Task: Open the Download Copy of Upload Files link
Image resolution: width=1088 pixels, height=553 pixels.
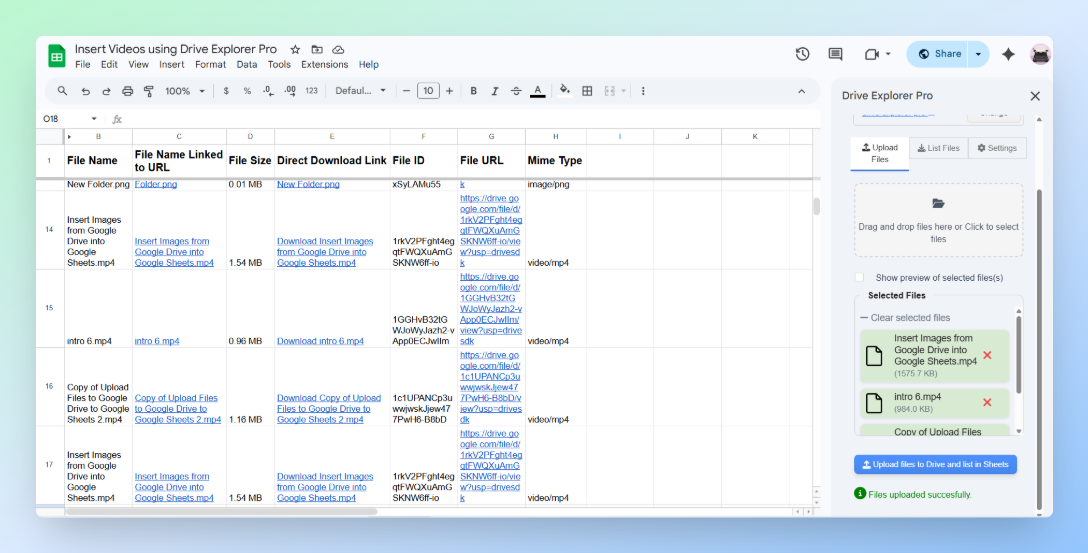Action: pyautogui.click(x=329, y=409)
